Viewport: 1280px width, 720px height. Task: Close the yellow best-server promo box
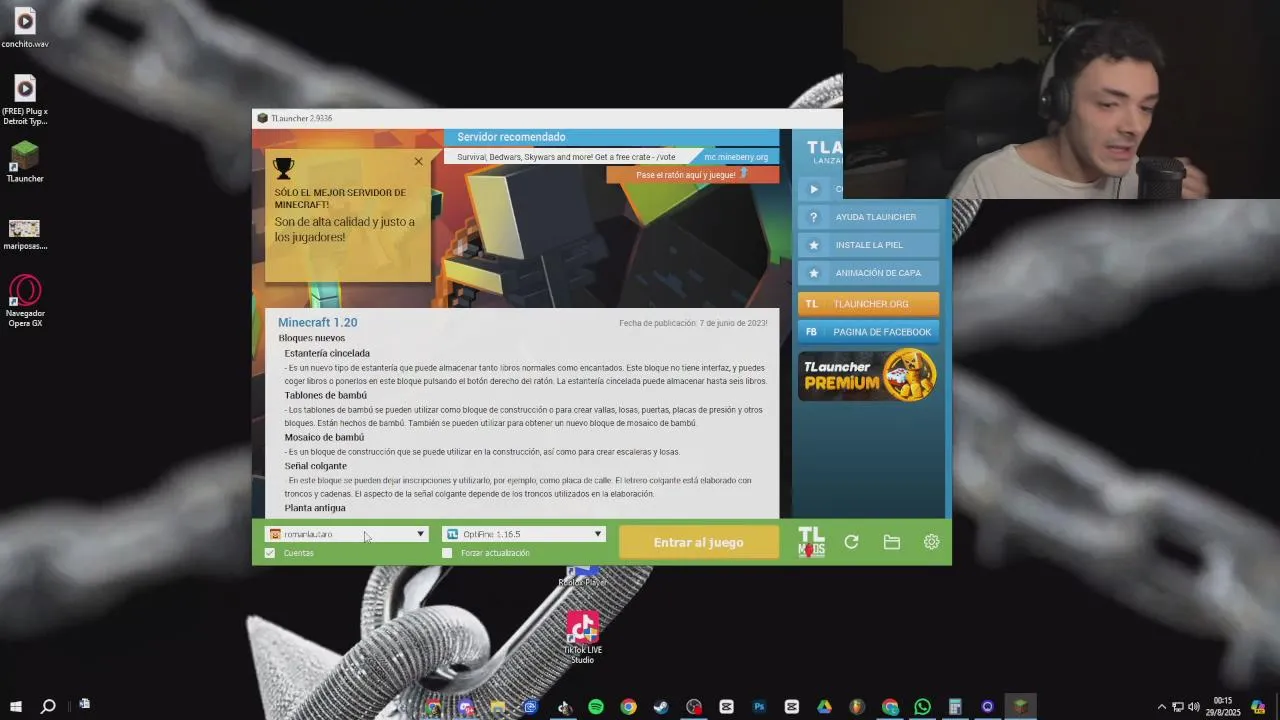pyautogui.click(x=418, y=161)
